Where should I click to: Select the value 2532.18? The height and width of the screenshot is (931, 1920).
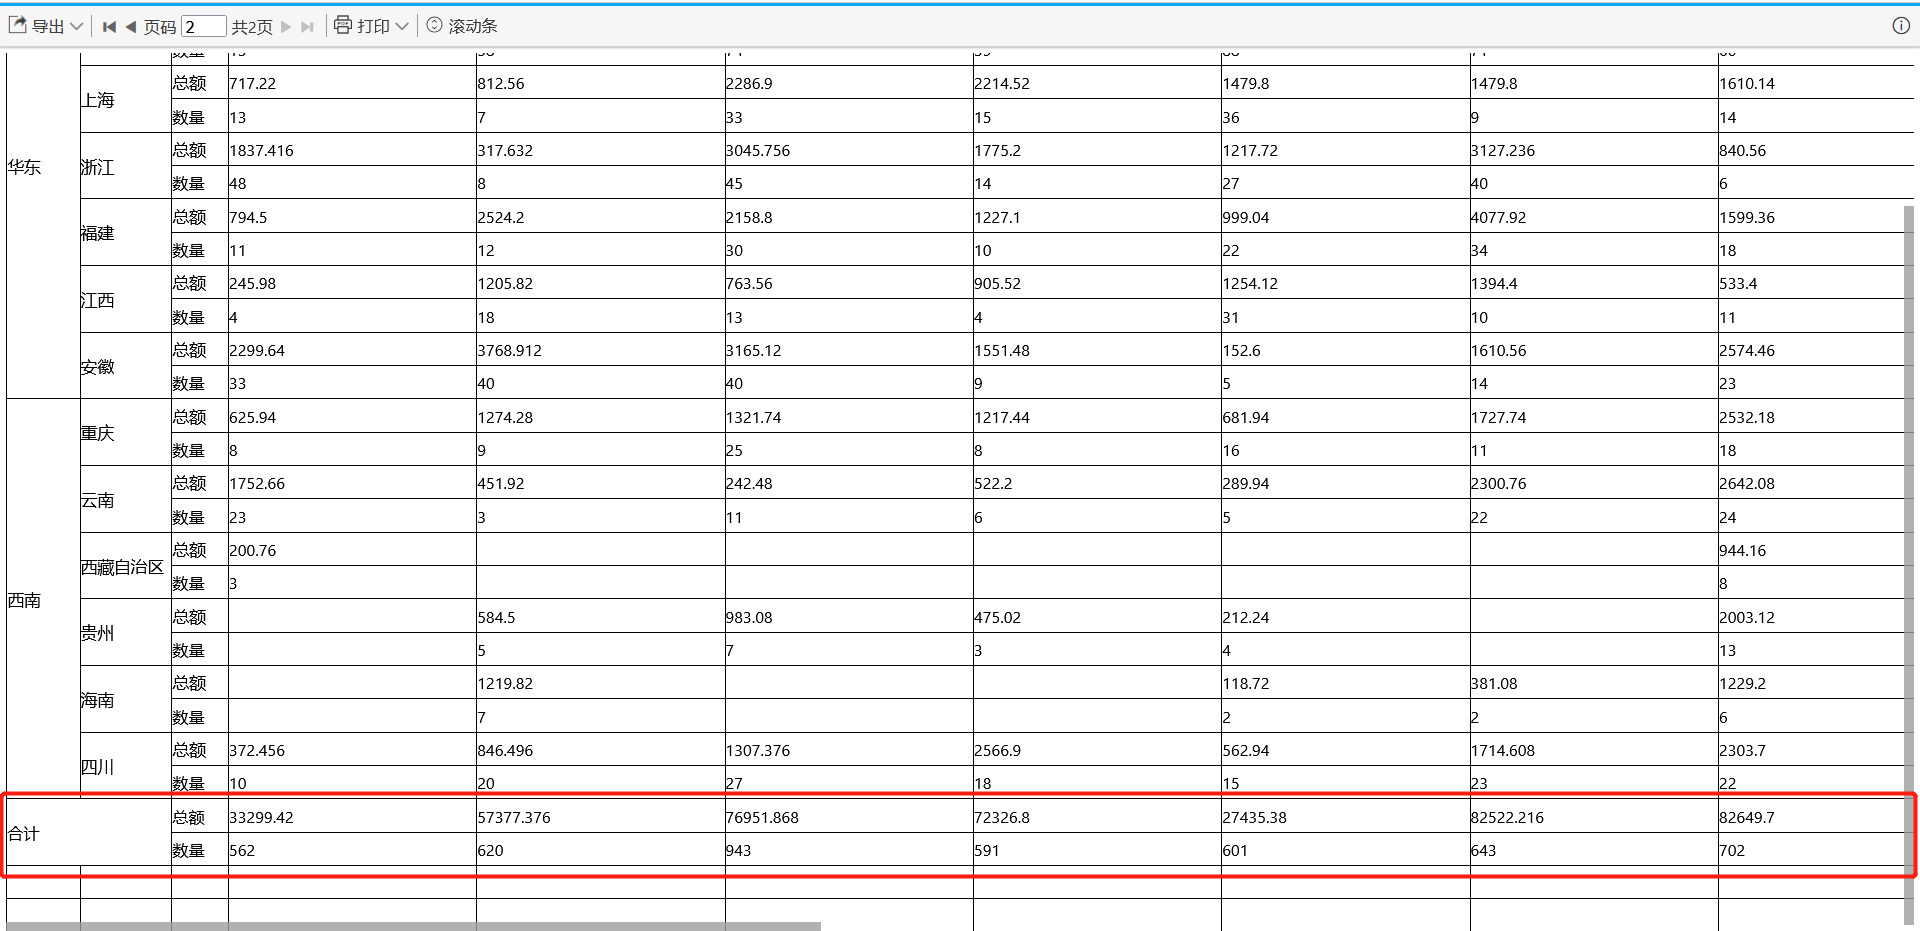(x=1748, y=418)
